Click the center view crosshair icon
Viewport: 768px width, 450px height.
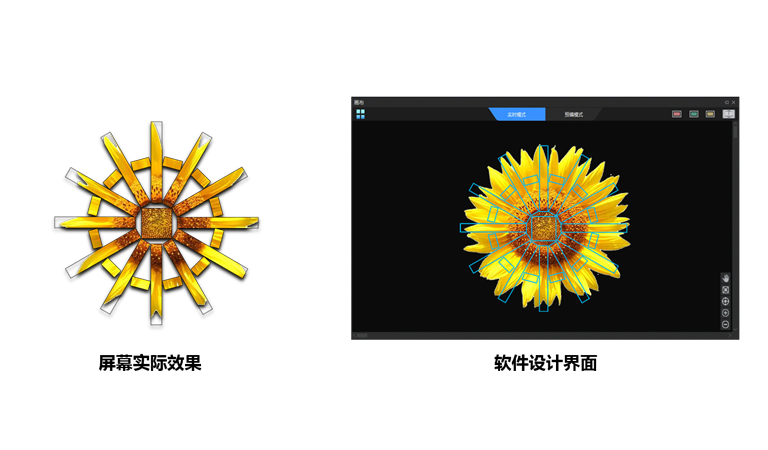[x=725, y=301]
